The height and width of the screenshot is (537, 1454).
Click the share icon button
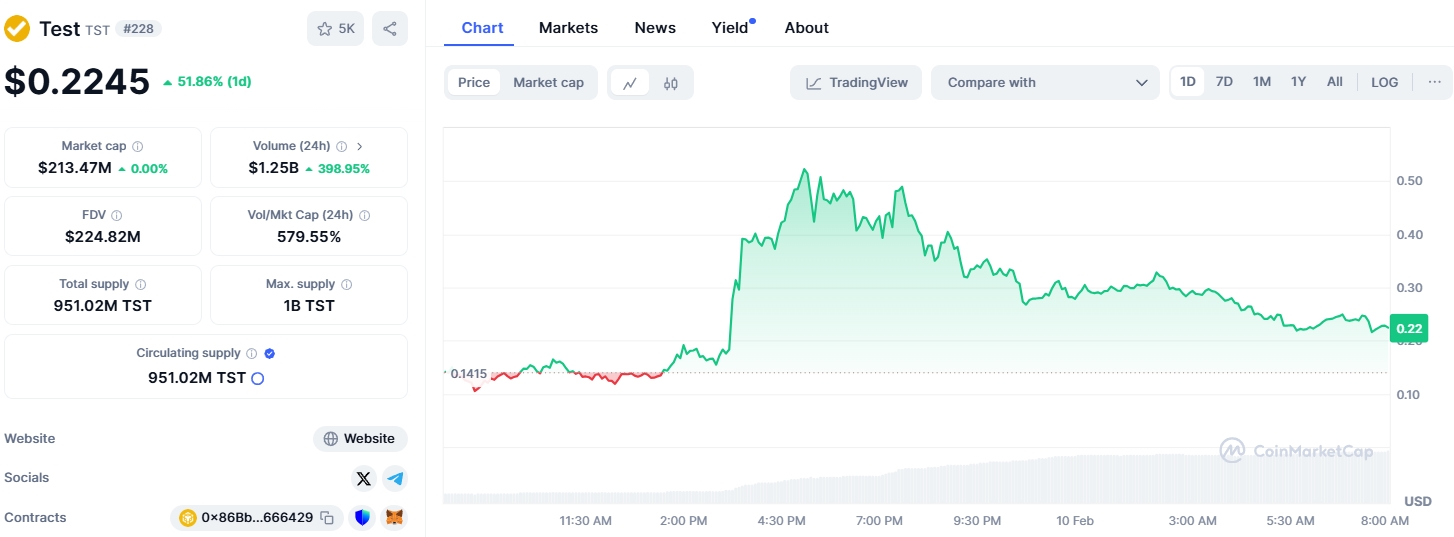click(390, 29)
